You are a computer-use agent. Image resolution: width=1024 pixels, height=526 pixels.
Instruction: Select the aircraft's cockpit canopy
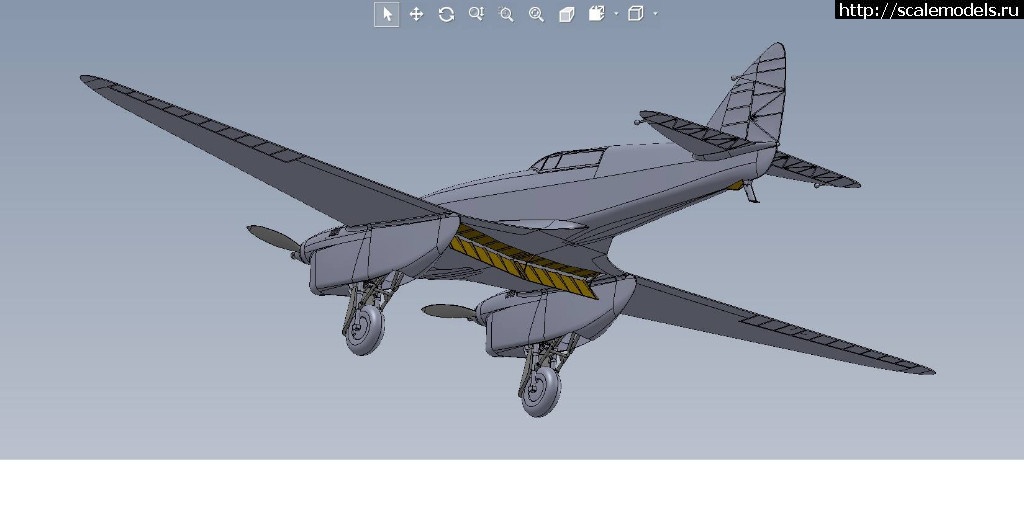click(568, 160)
